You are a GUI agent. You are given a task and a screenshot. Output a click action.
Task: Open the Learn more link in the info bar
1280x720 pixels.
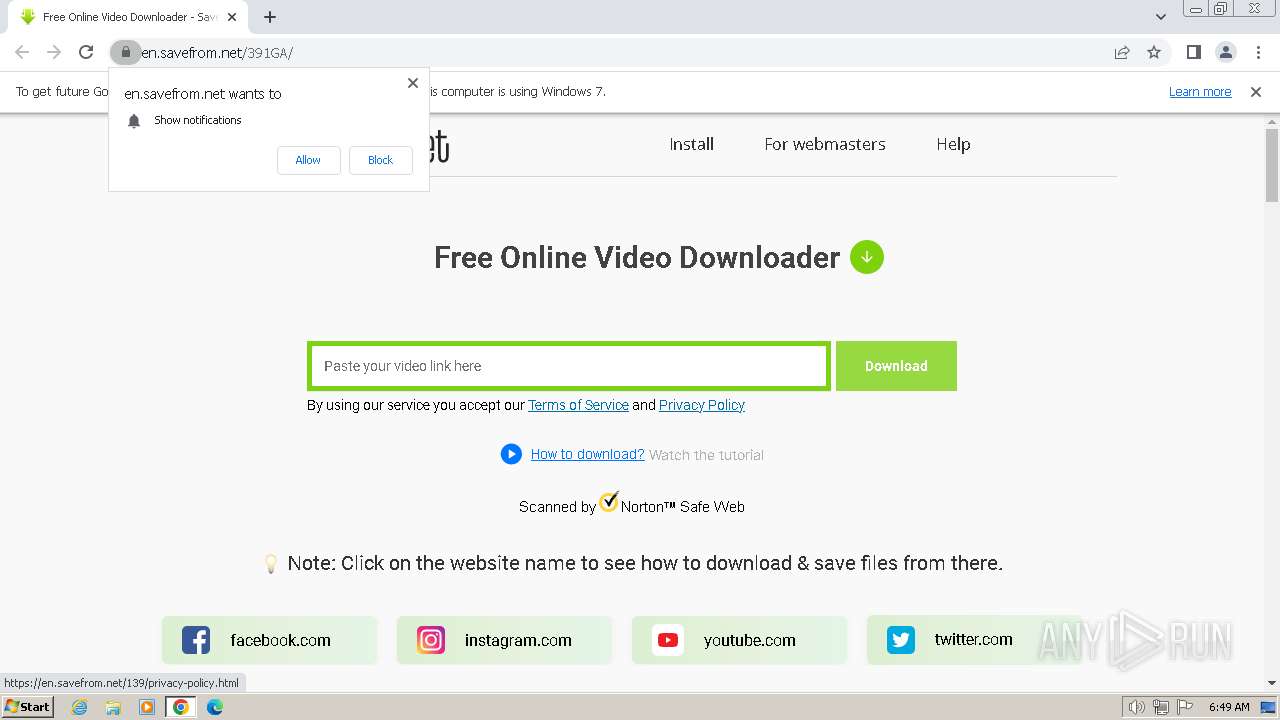pyautogui.click(x=1200, y=91)
